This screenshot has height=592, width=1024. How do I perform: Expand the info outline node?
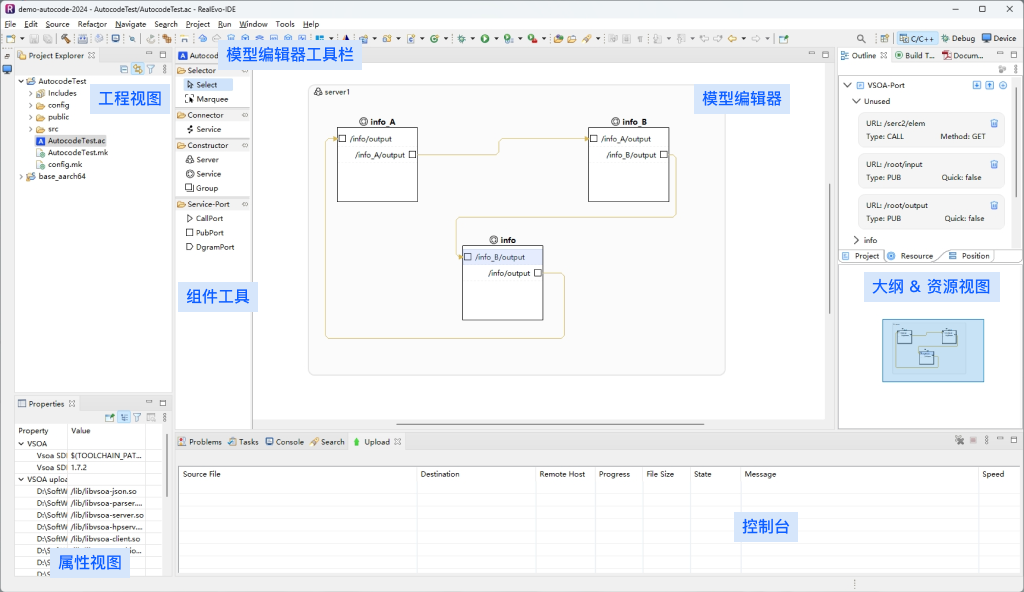point(856,240)
